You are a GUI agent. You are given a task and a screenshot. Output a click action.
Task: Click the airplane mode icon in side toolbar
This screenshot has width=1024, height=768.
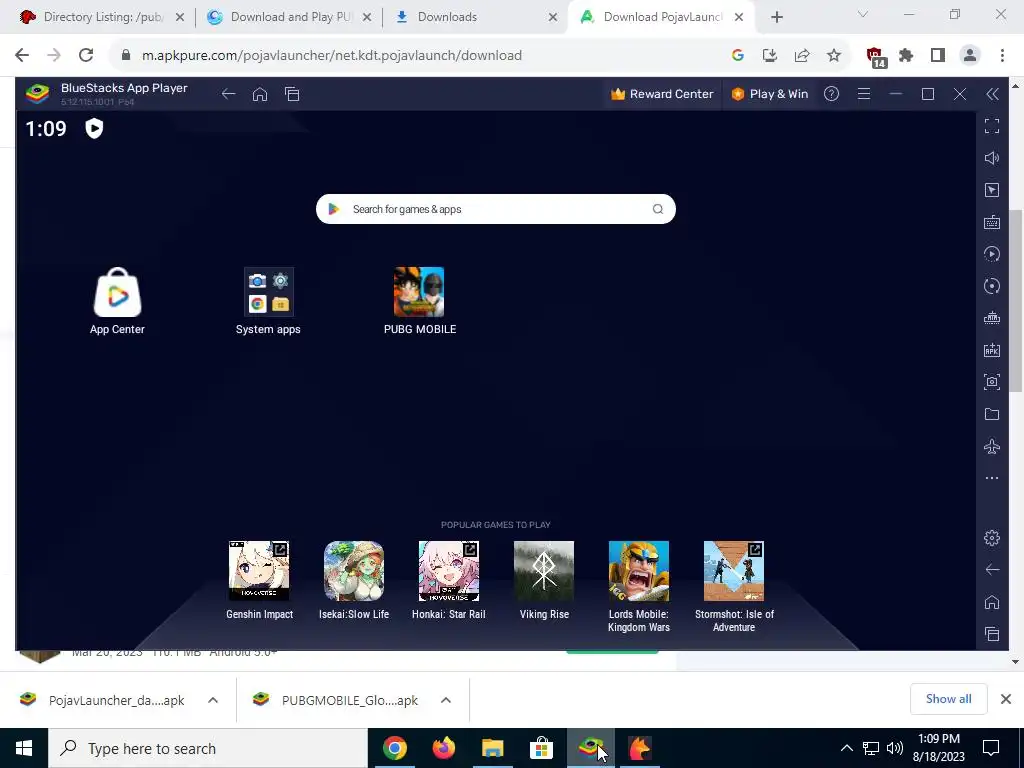[x=992, y=446]
